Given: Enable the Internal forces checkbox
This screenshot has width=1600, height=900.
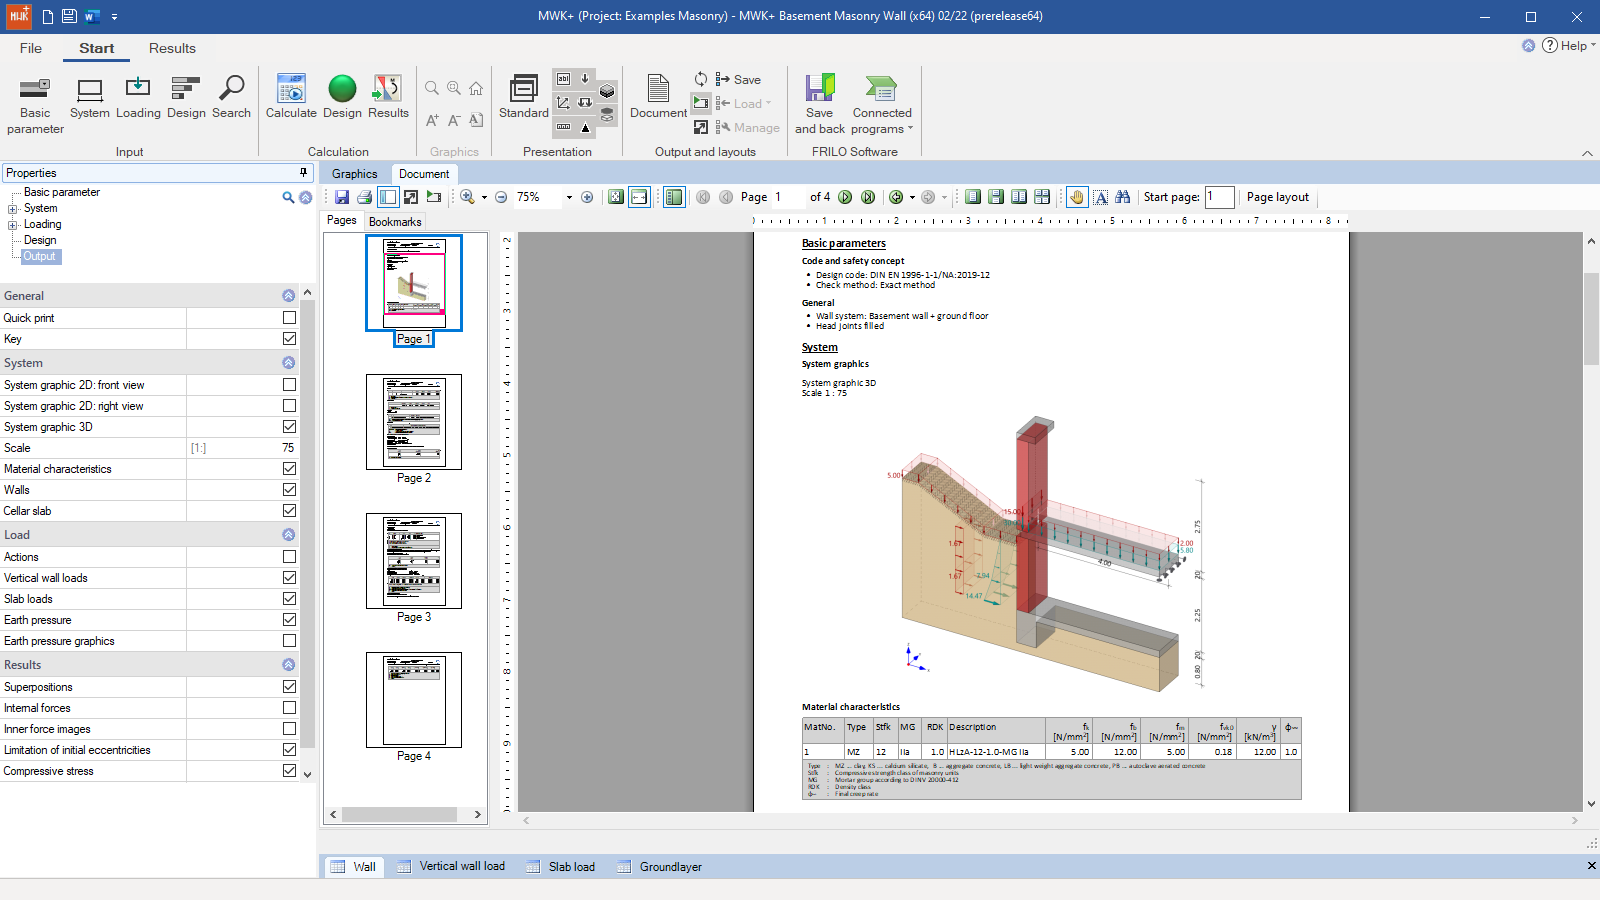Looking at the screenshot, I should click(x=289, y=708).
